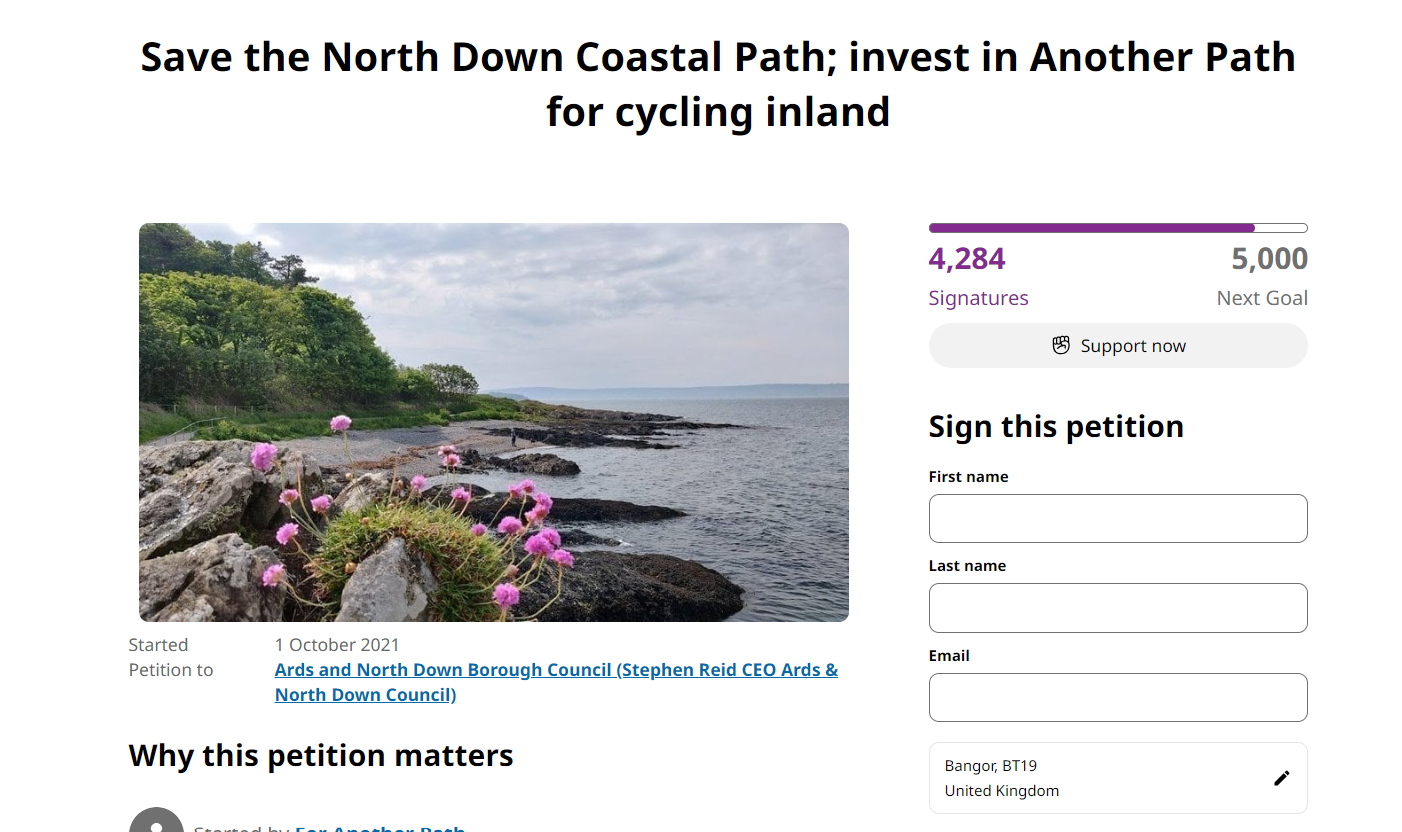The height and width of the screenshot is (832, 1402).
Task: Open the Ards and North Down Borough Council link
Action: (556, 682)
